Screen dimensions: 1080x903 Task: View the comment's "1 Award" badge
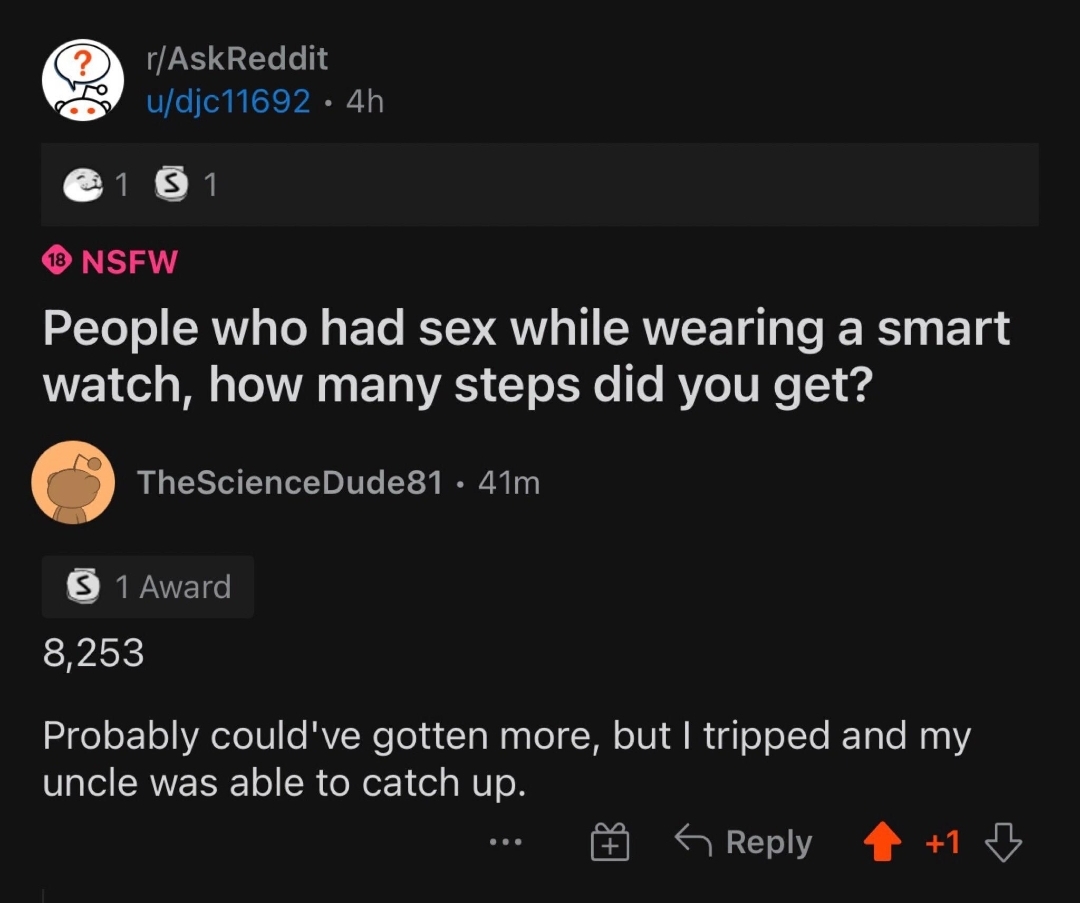[148, 586]
